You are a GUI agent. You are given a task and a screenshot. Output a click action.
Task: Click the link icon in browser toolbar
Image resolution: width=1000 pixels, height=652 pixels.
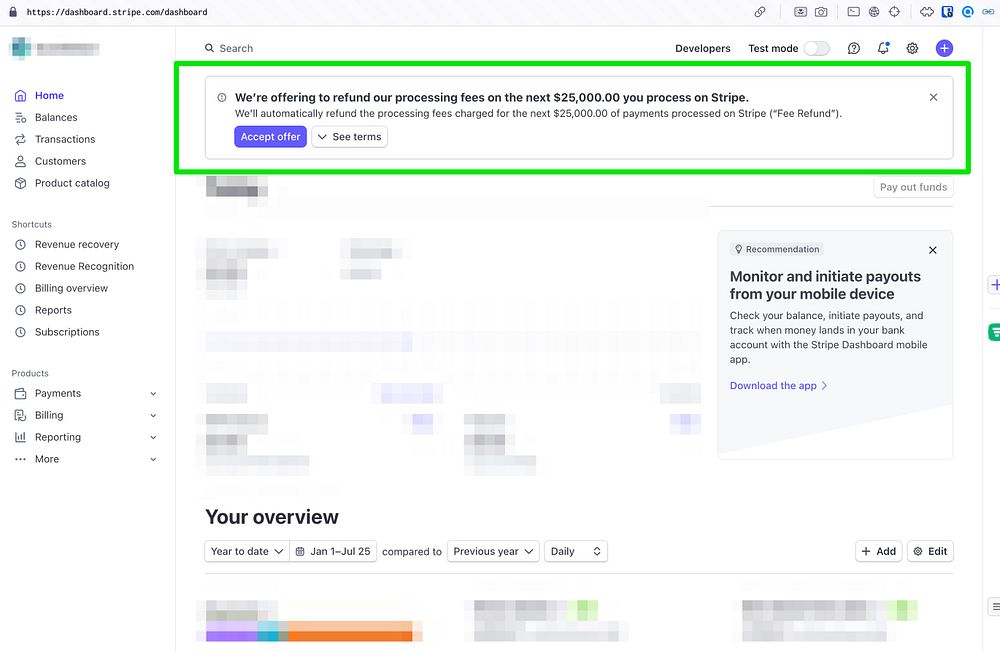pos(760,11)
